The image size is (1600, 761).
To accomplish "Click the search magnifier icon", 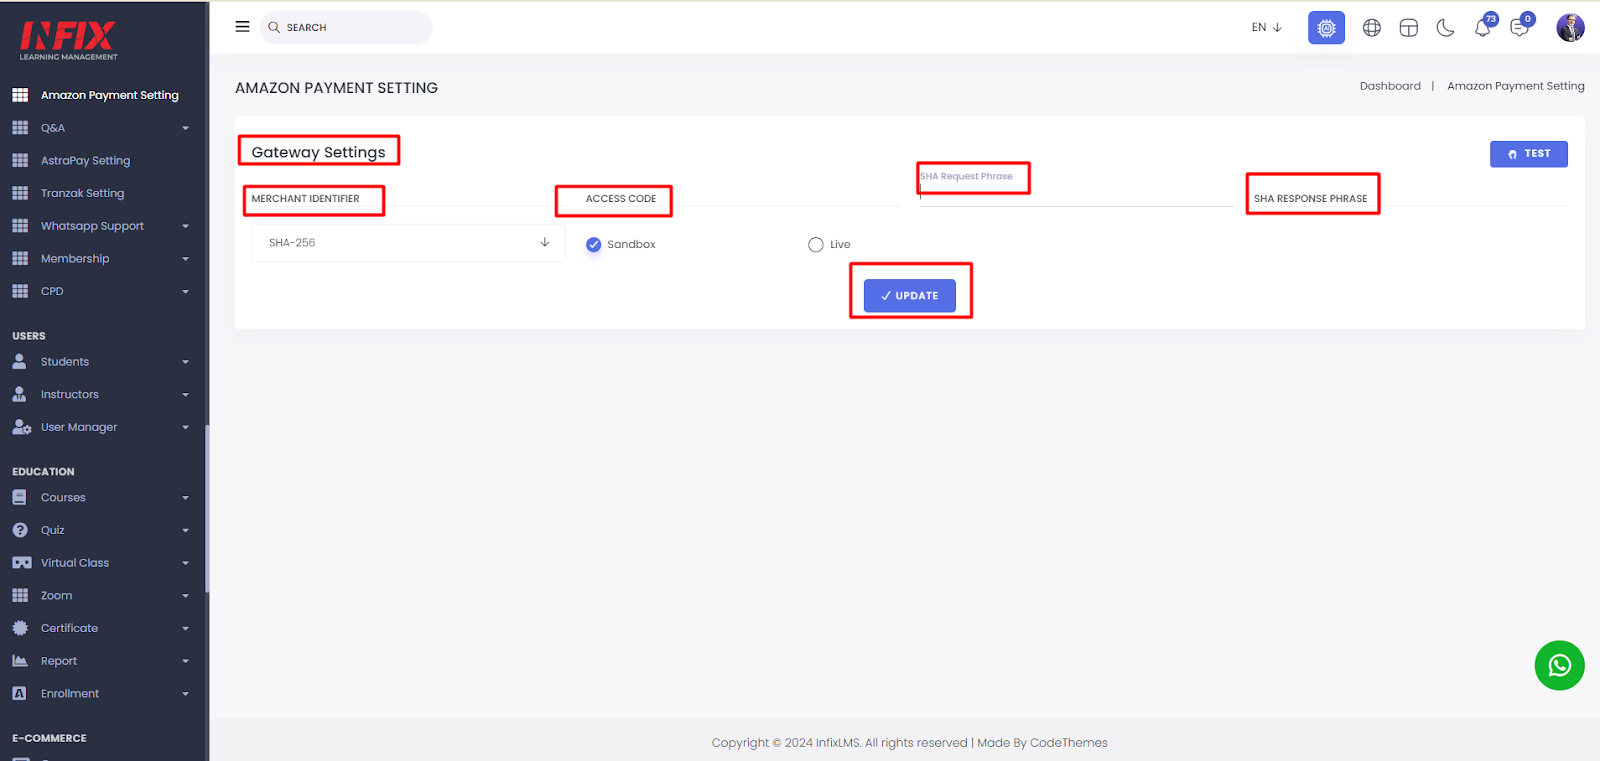I will click(x=274, y=28).
